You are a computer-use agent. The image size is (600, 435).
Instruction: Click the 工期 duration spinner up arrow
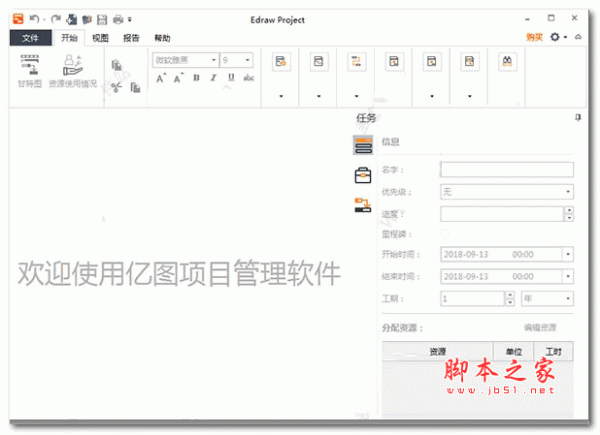point(509,295)
